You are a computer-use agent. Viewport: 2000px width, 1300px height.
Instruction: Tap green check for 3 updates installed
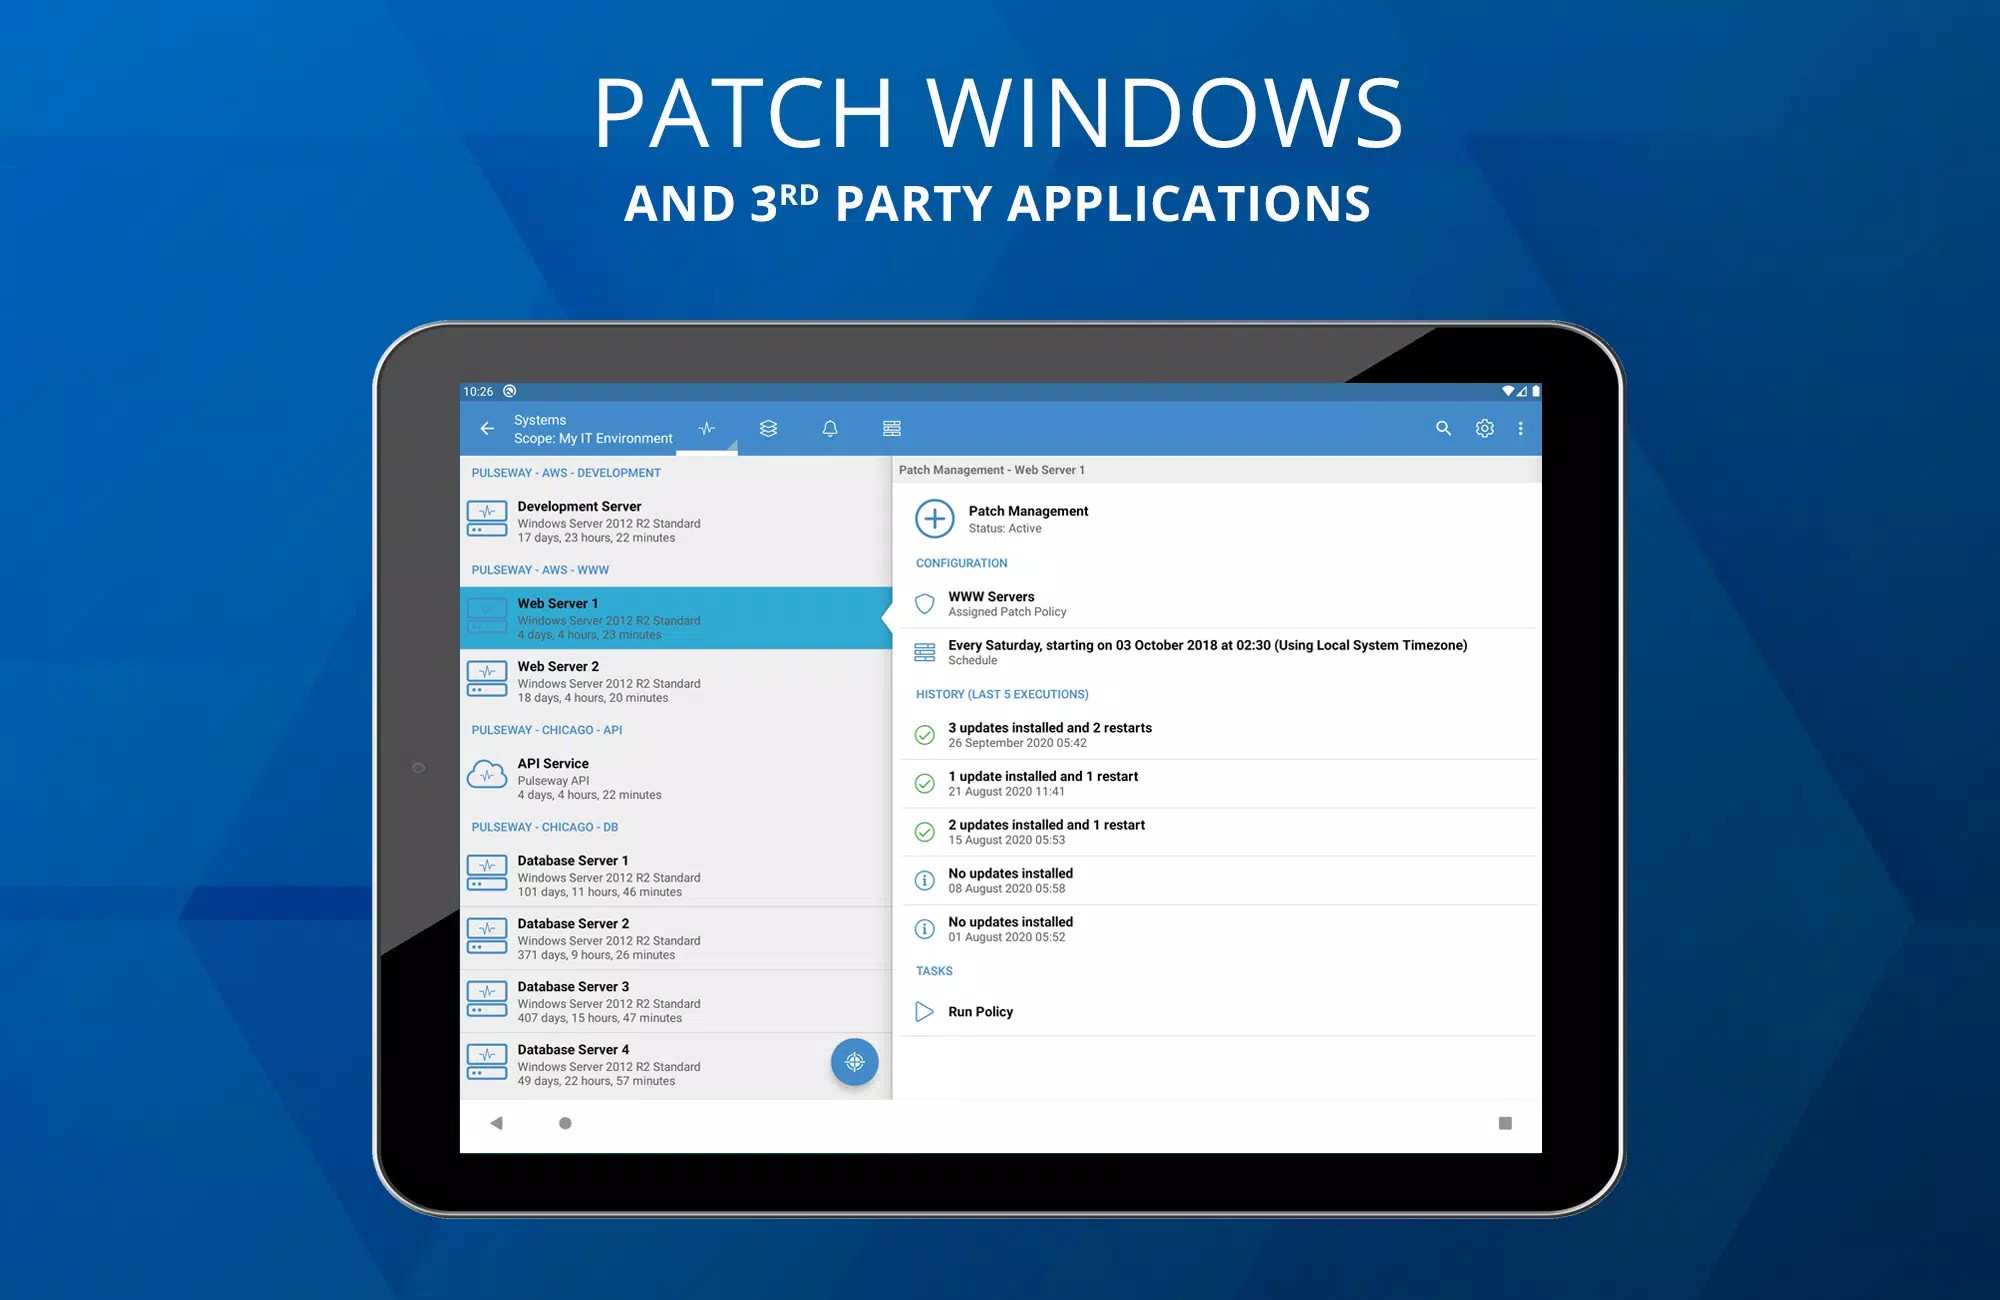point(925,735)
